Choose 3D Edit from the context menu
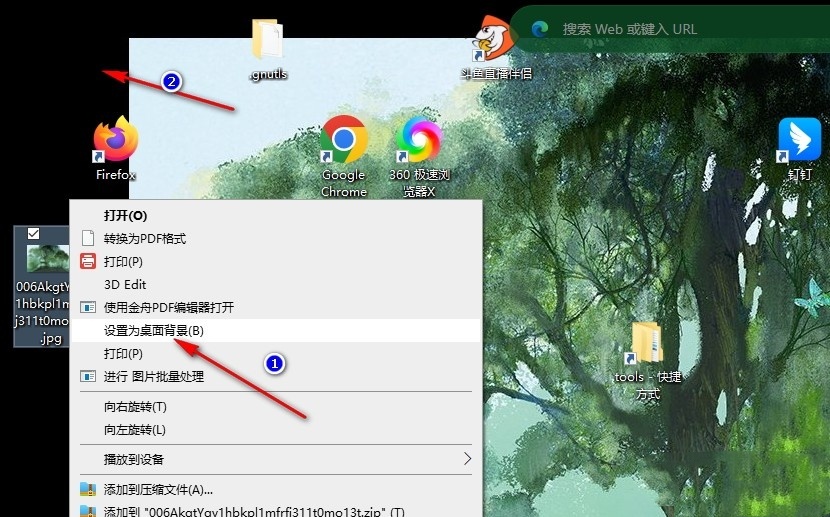 click(x=125, y=284)
